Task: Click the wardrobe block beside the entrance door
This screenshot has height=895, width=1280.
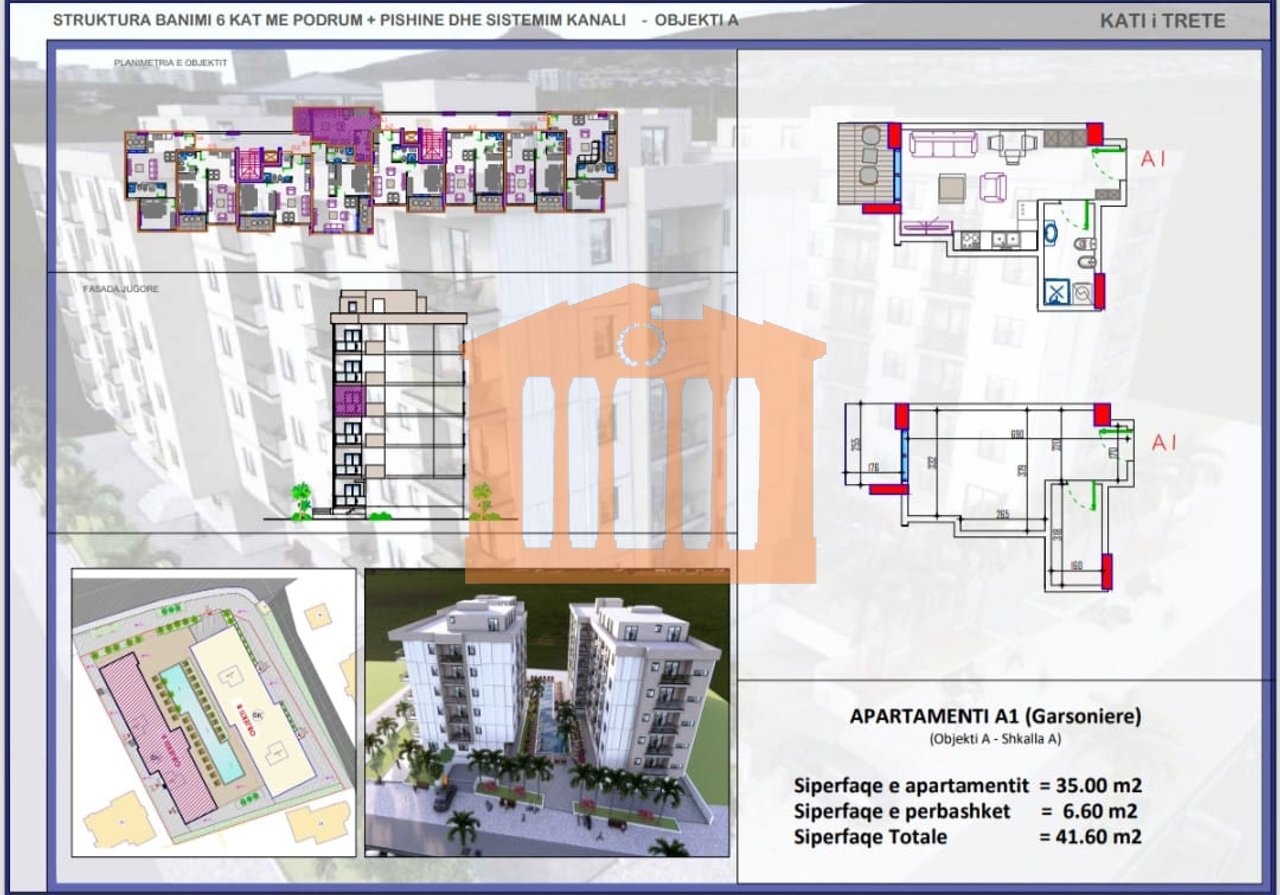Action: tap(1108, 193)
